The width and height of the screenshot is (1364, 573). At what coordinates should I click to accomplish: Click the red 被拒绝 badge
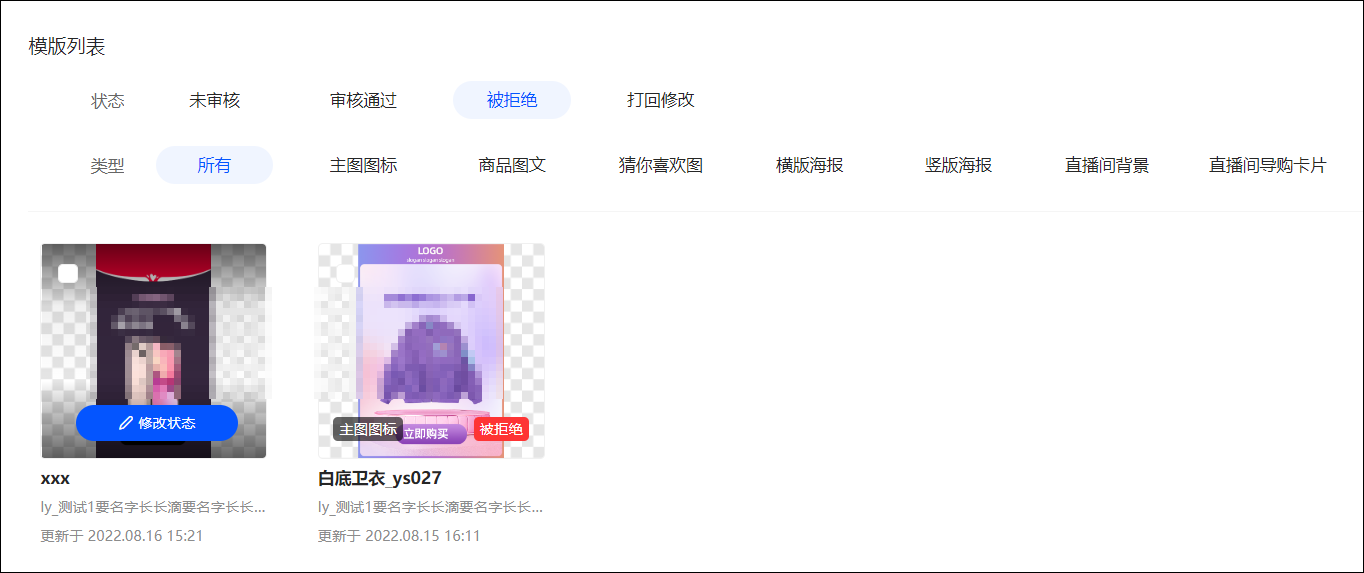[x=501, y=429]
